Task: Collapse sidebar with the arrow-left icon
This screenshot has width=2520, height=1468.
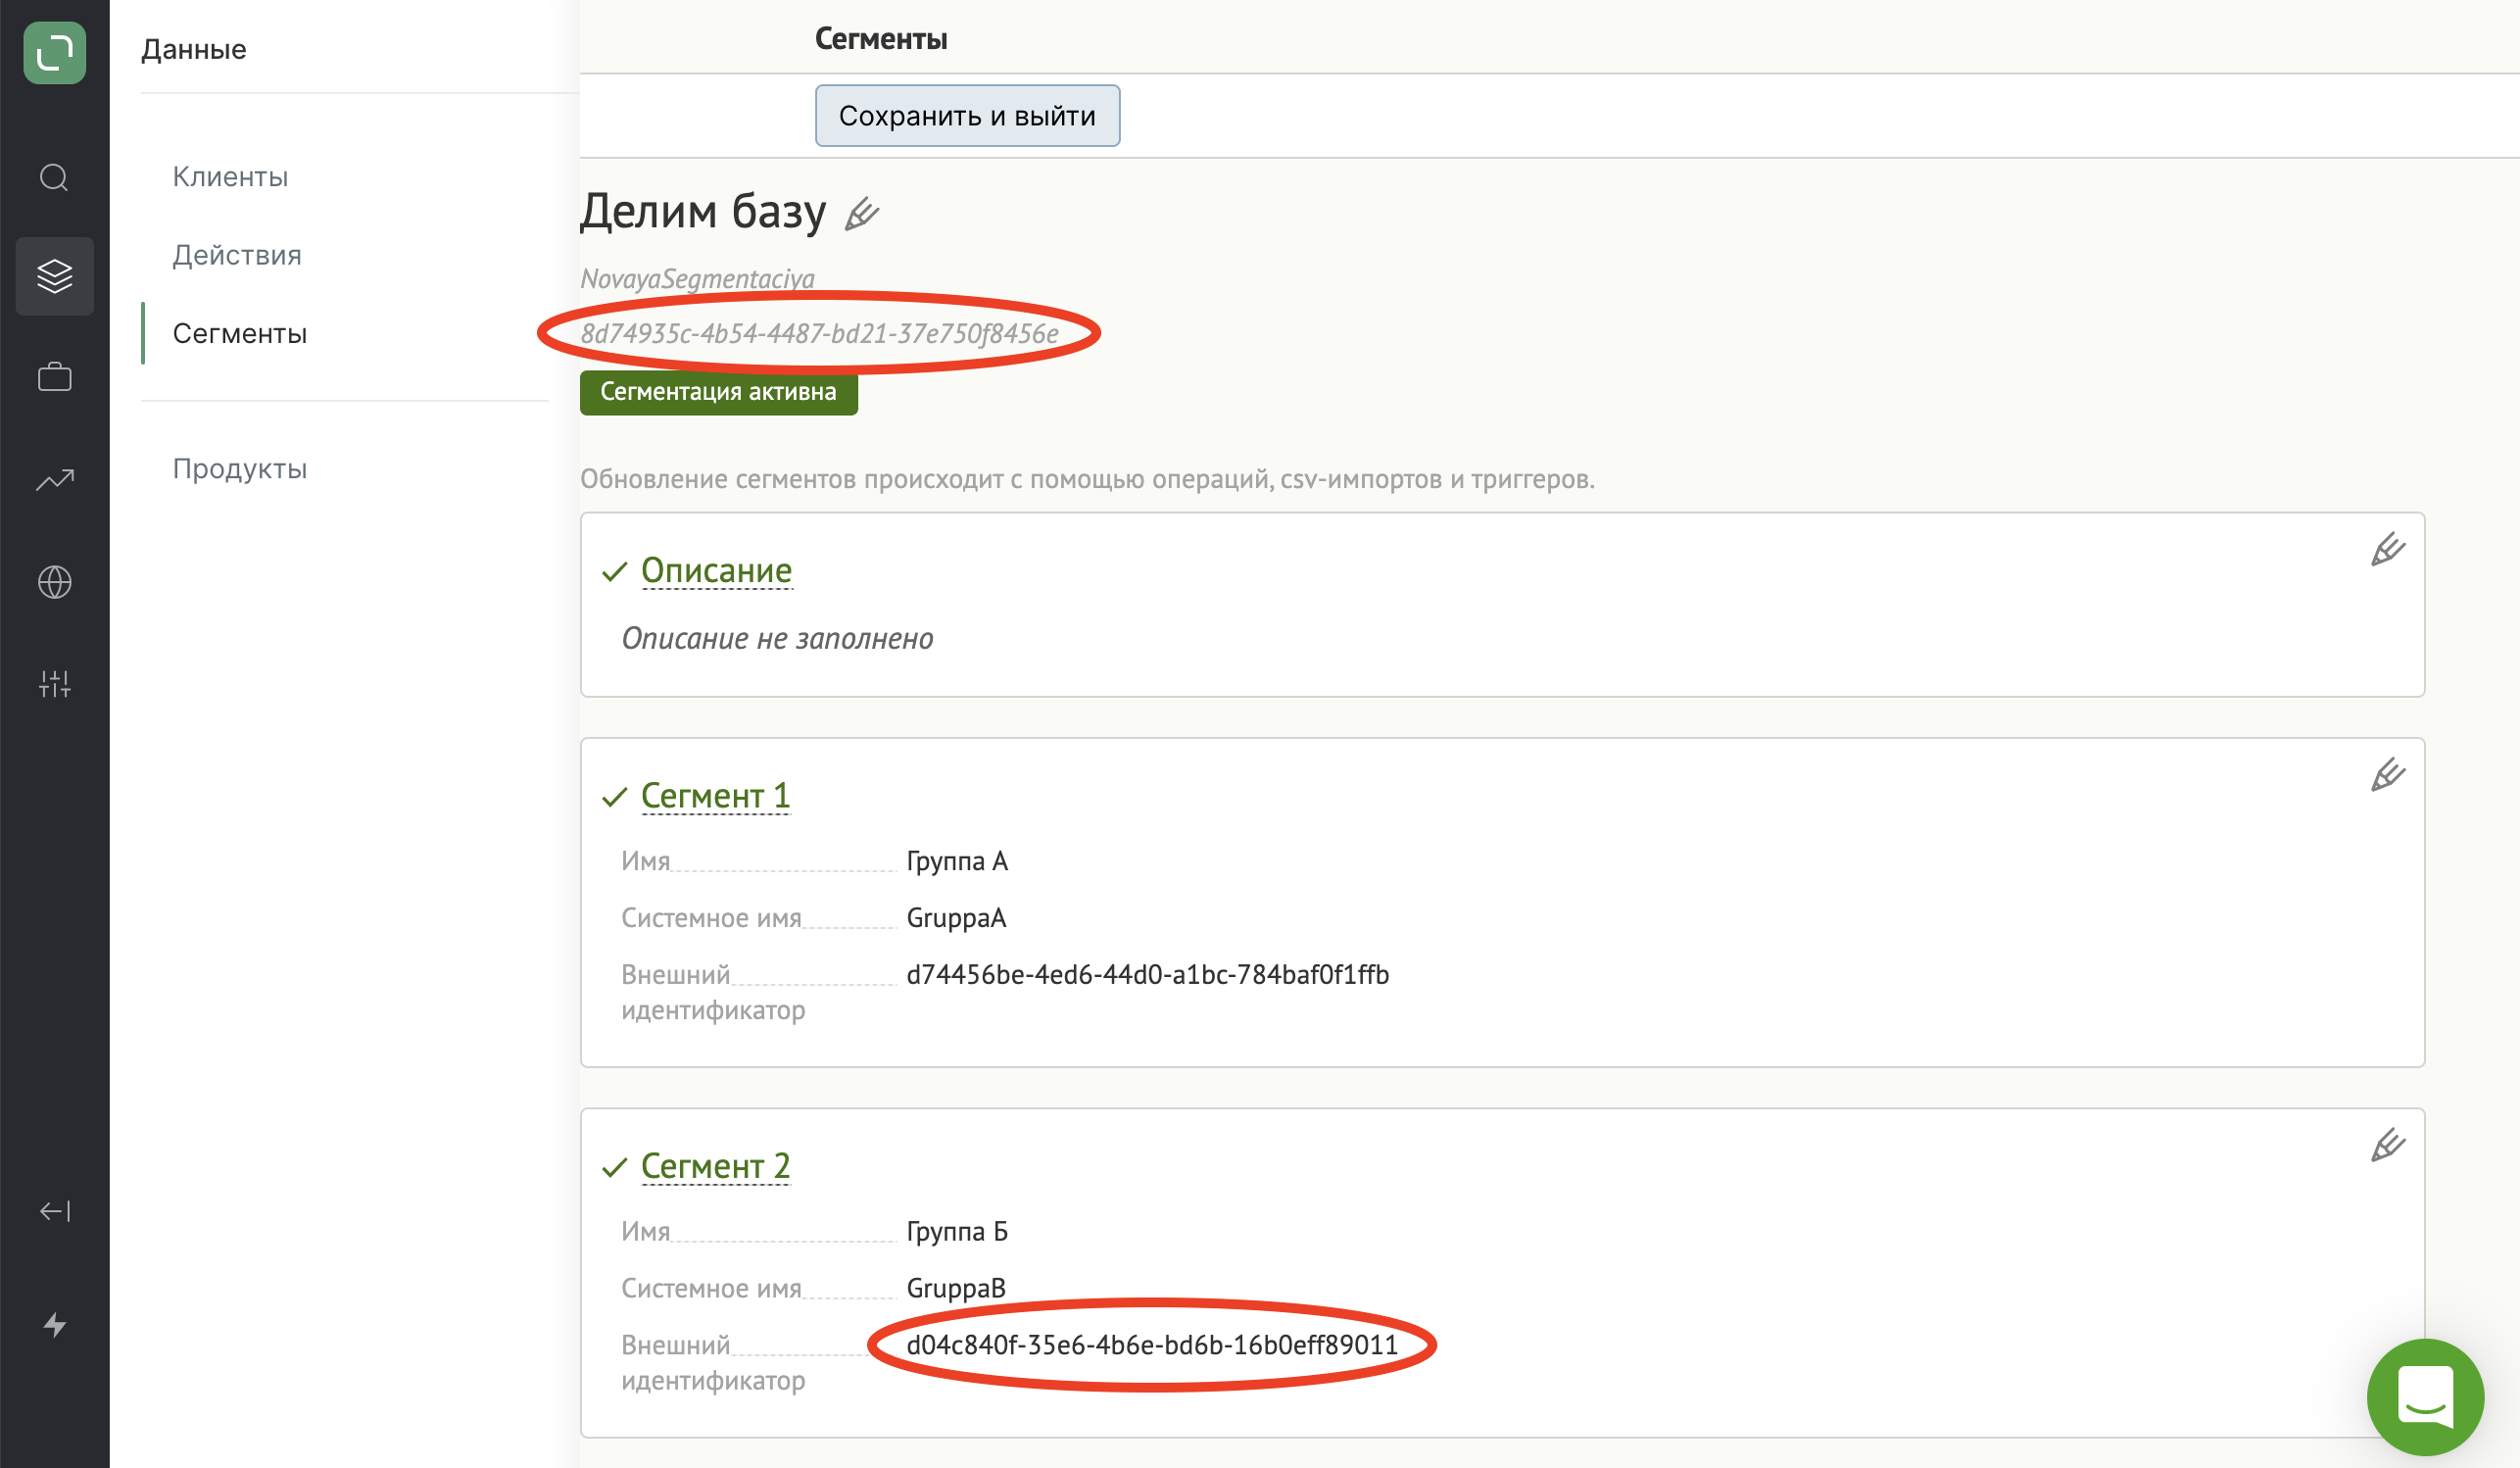Action: tap(55, 1211)
